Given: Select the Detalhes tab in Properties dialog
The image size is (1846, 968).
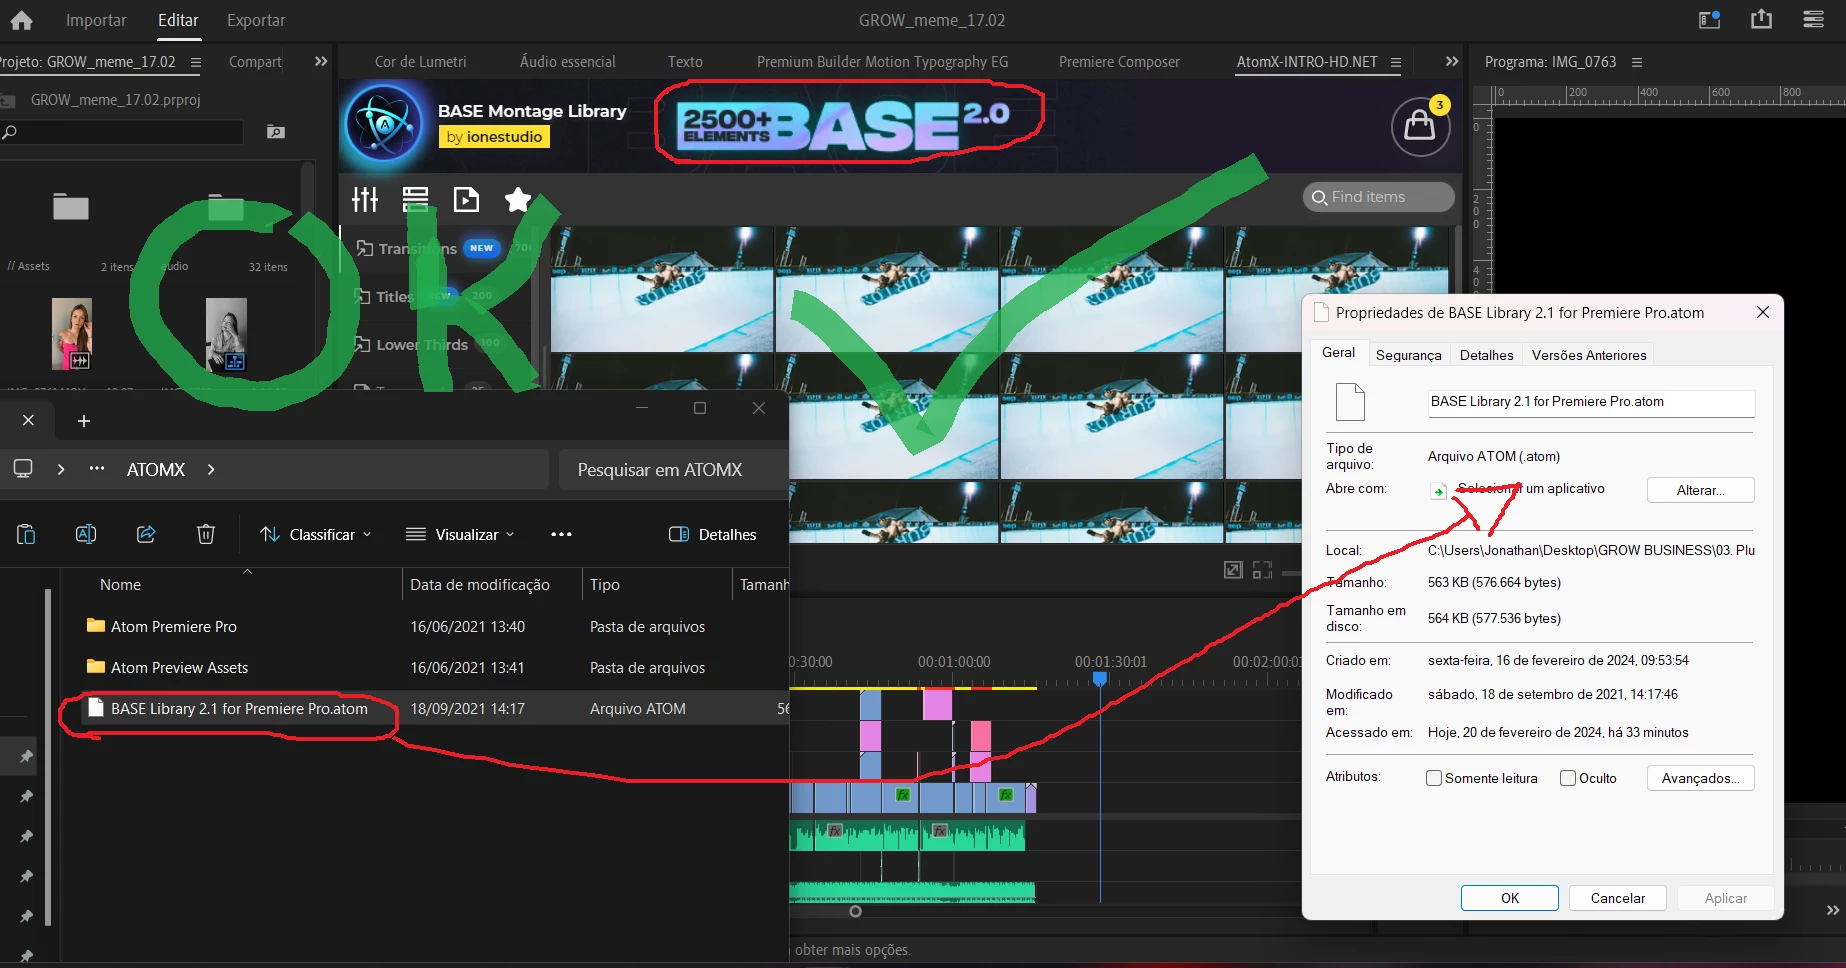Looking at the screenshot, I should click(1486, 355).
